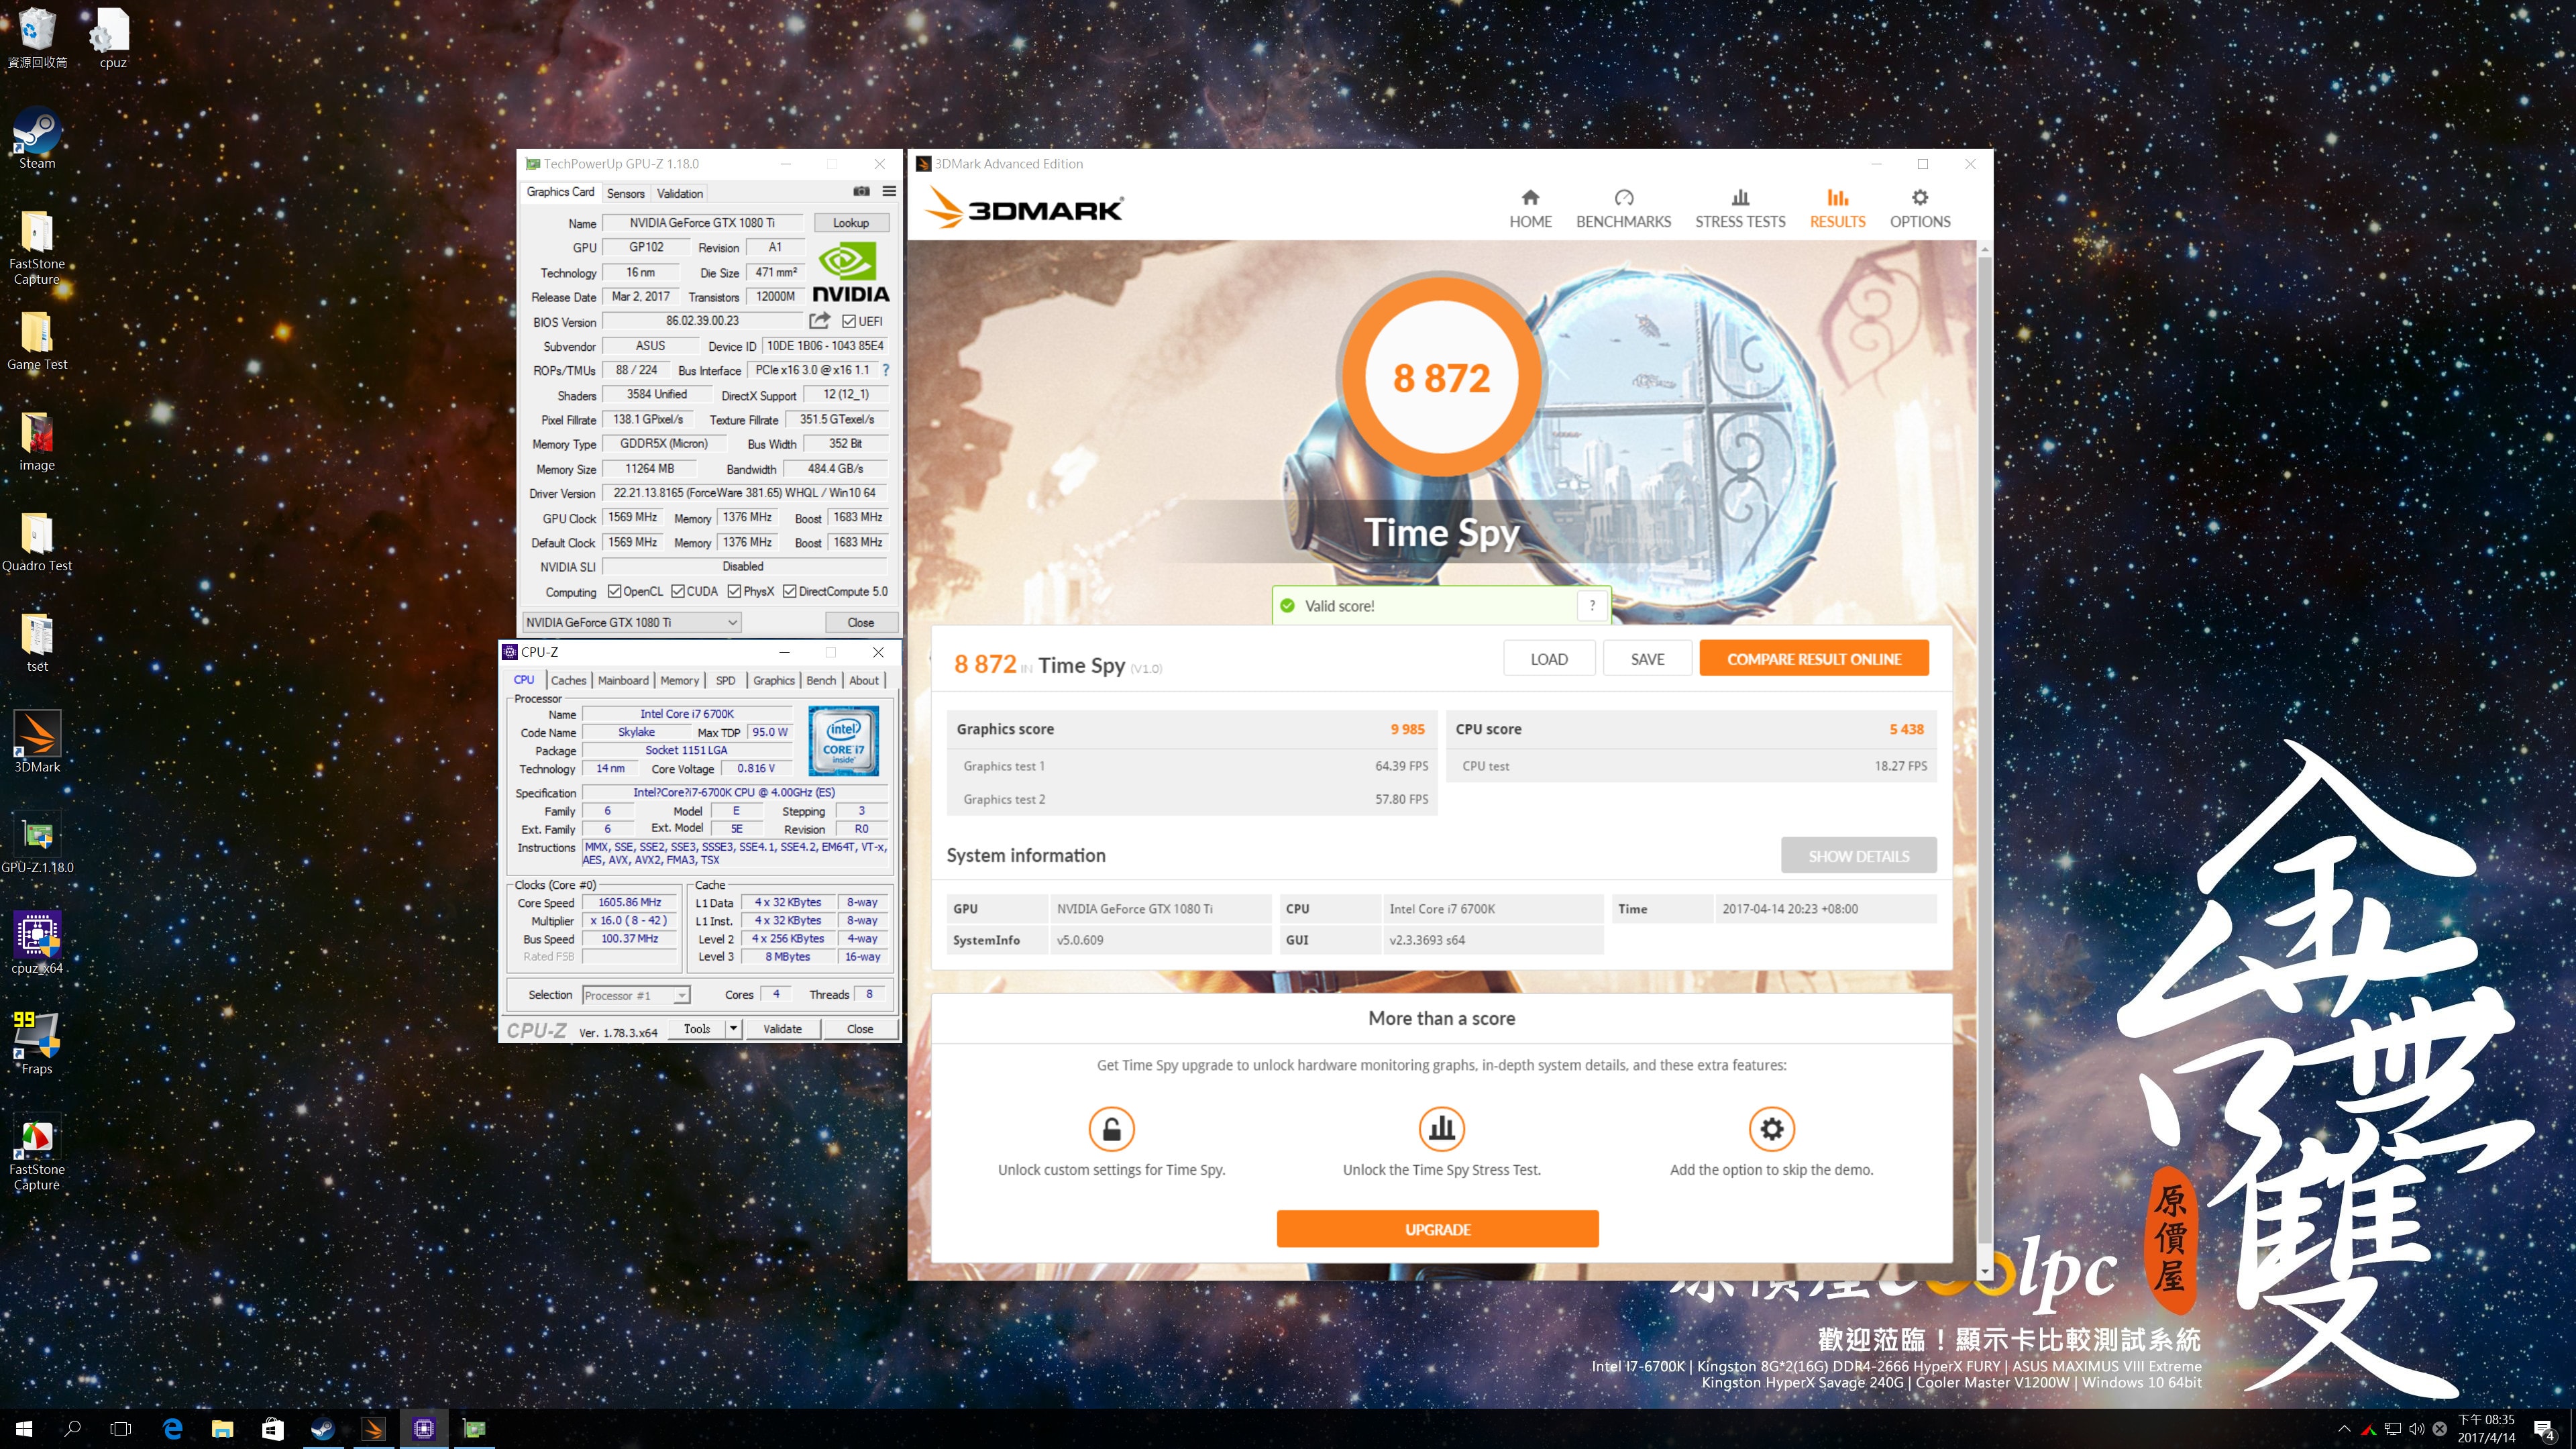The height and width of the screenshot is (1449, 2576).
Task: Open the GPU-Z.1.18.0 desktop icon
Action: click(x=37, y=842)
